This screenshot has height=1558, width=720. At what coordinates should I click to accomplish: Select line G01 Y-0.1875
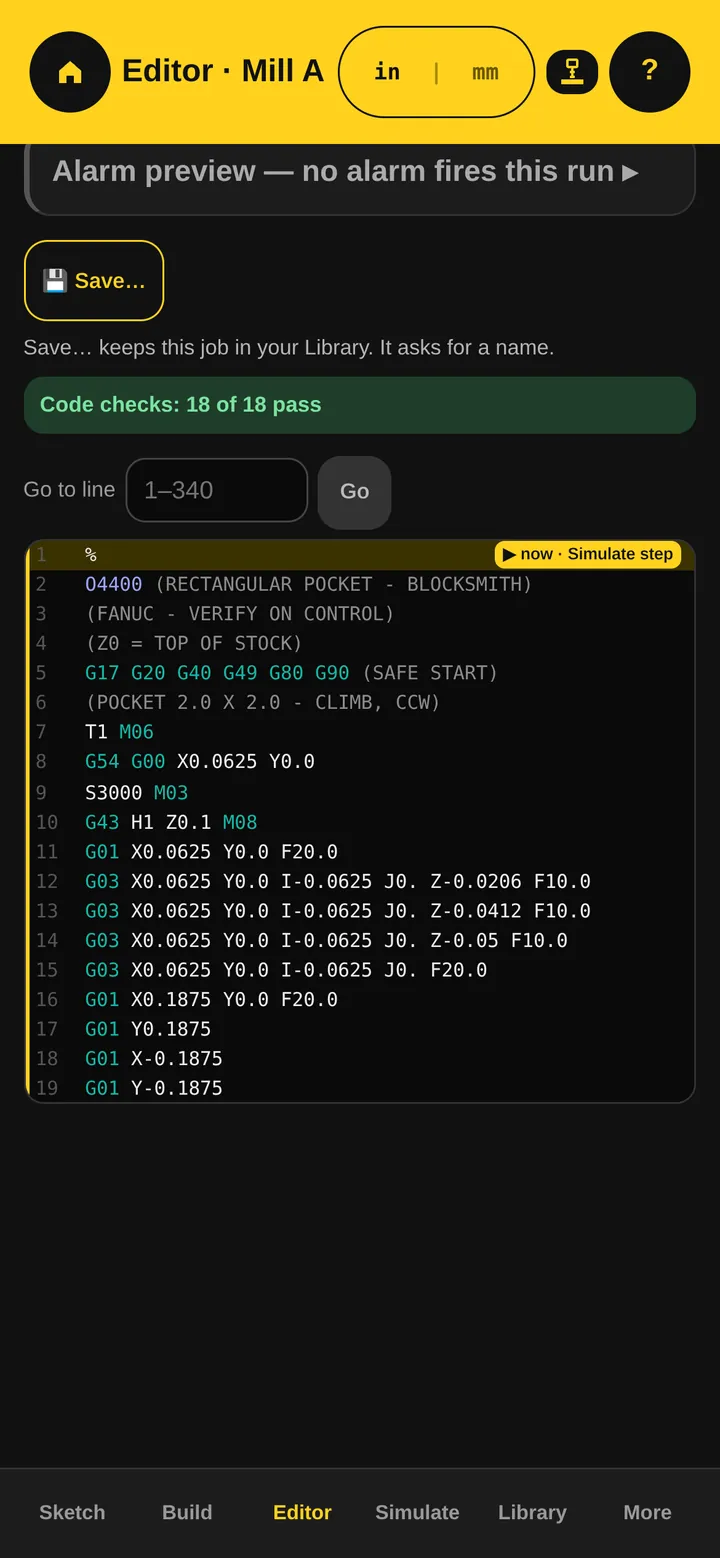click(x=360, y=1088)
